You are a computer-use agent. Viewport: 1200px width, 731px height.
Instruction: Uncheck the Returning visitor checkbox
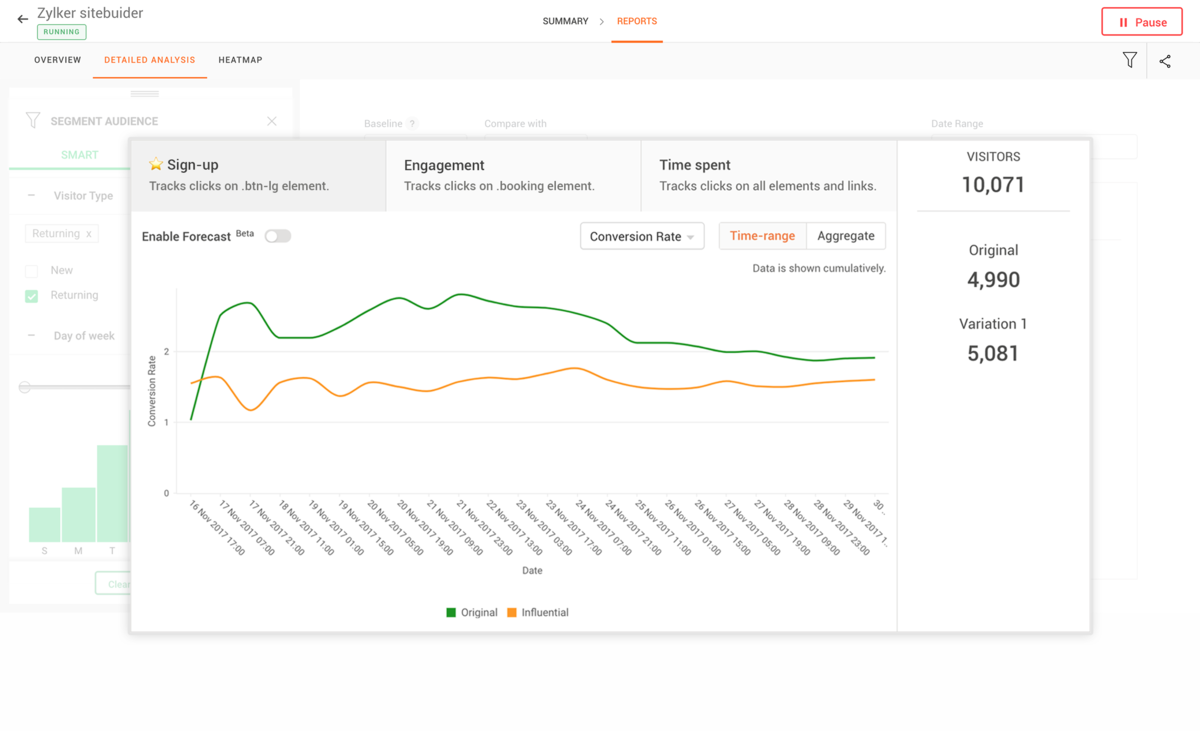32,296
